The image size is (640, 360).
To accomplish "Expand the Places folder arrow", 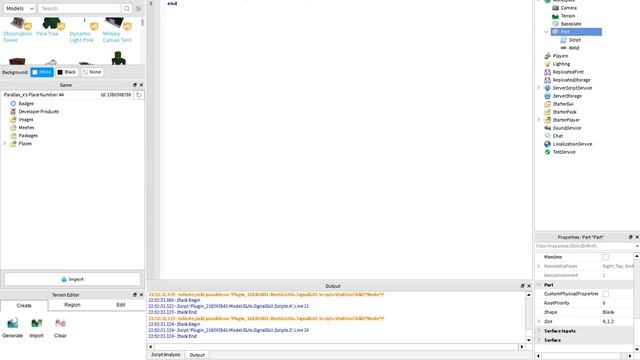I will point(4,143).
